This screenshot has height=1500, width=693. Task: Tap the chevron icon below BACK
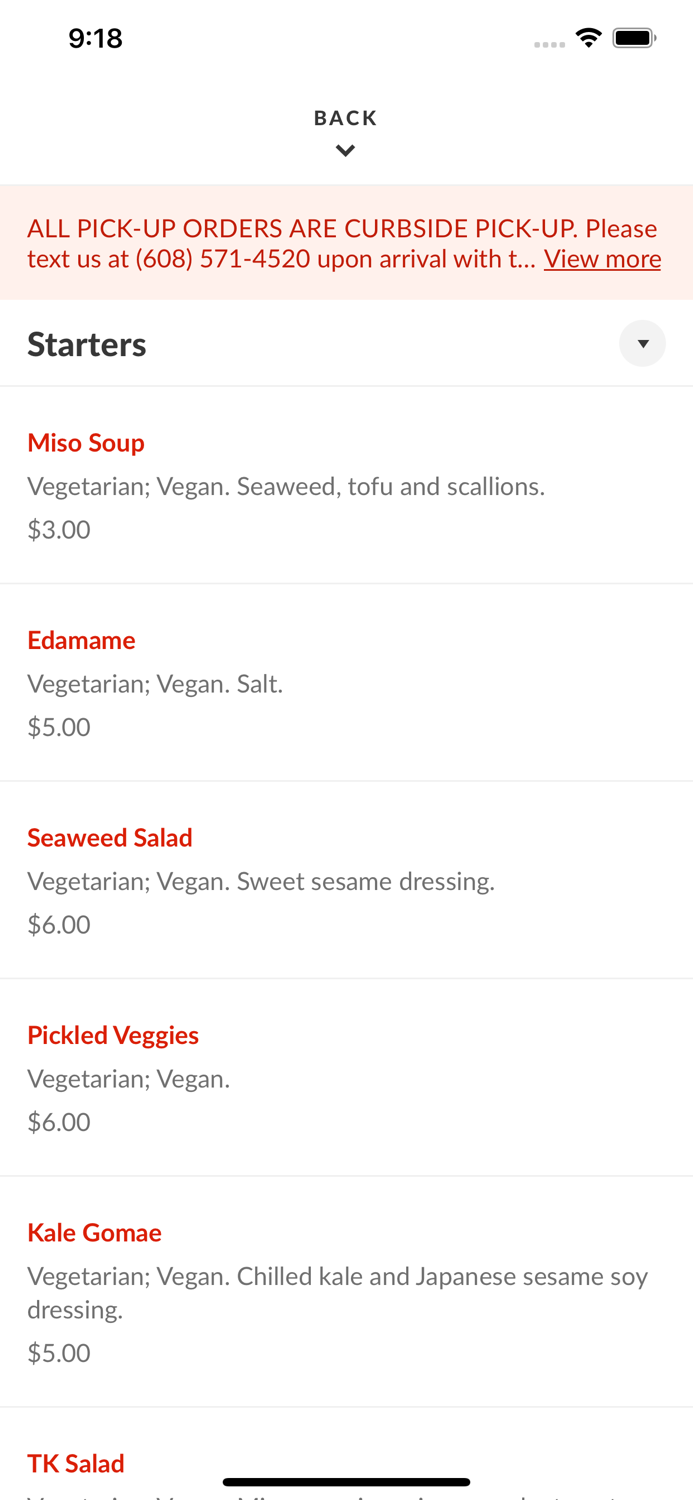[x=345, y=150]
